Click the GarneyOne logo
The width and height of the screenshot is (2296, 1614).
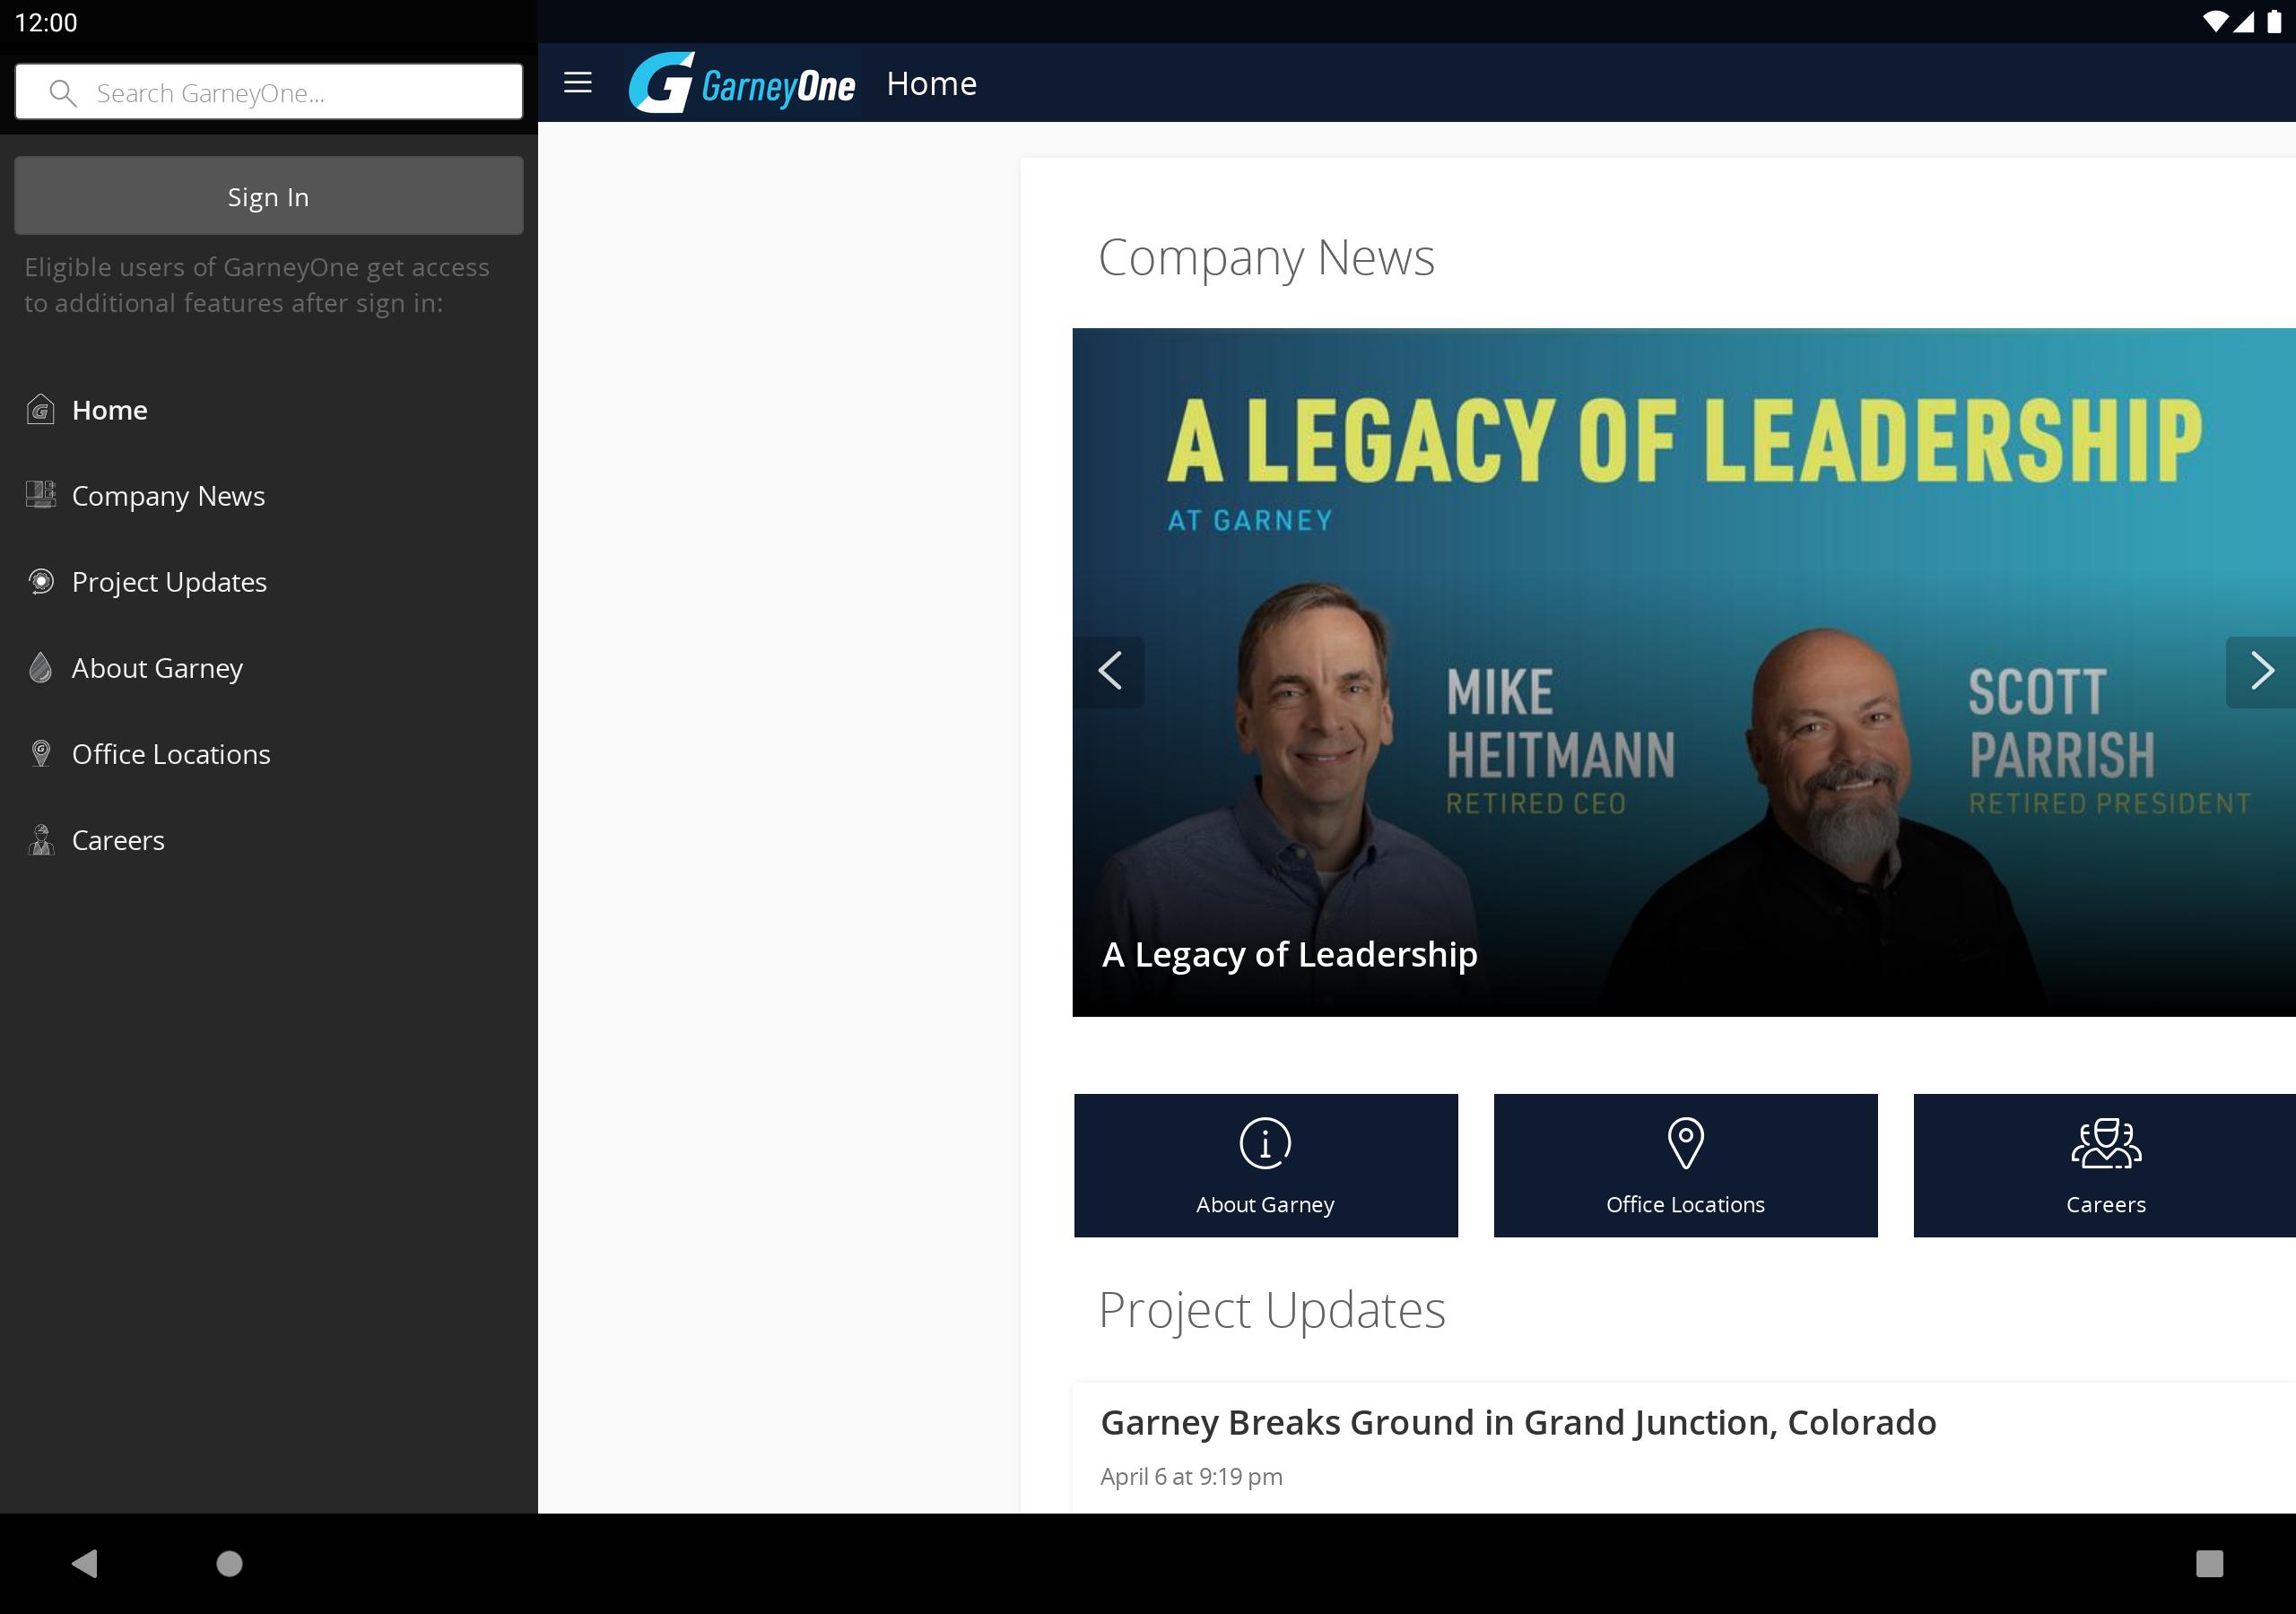741,83
